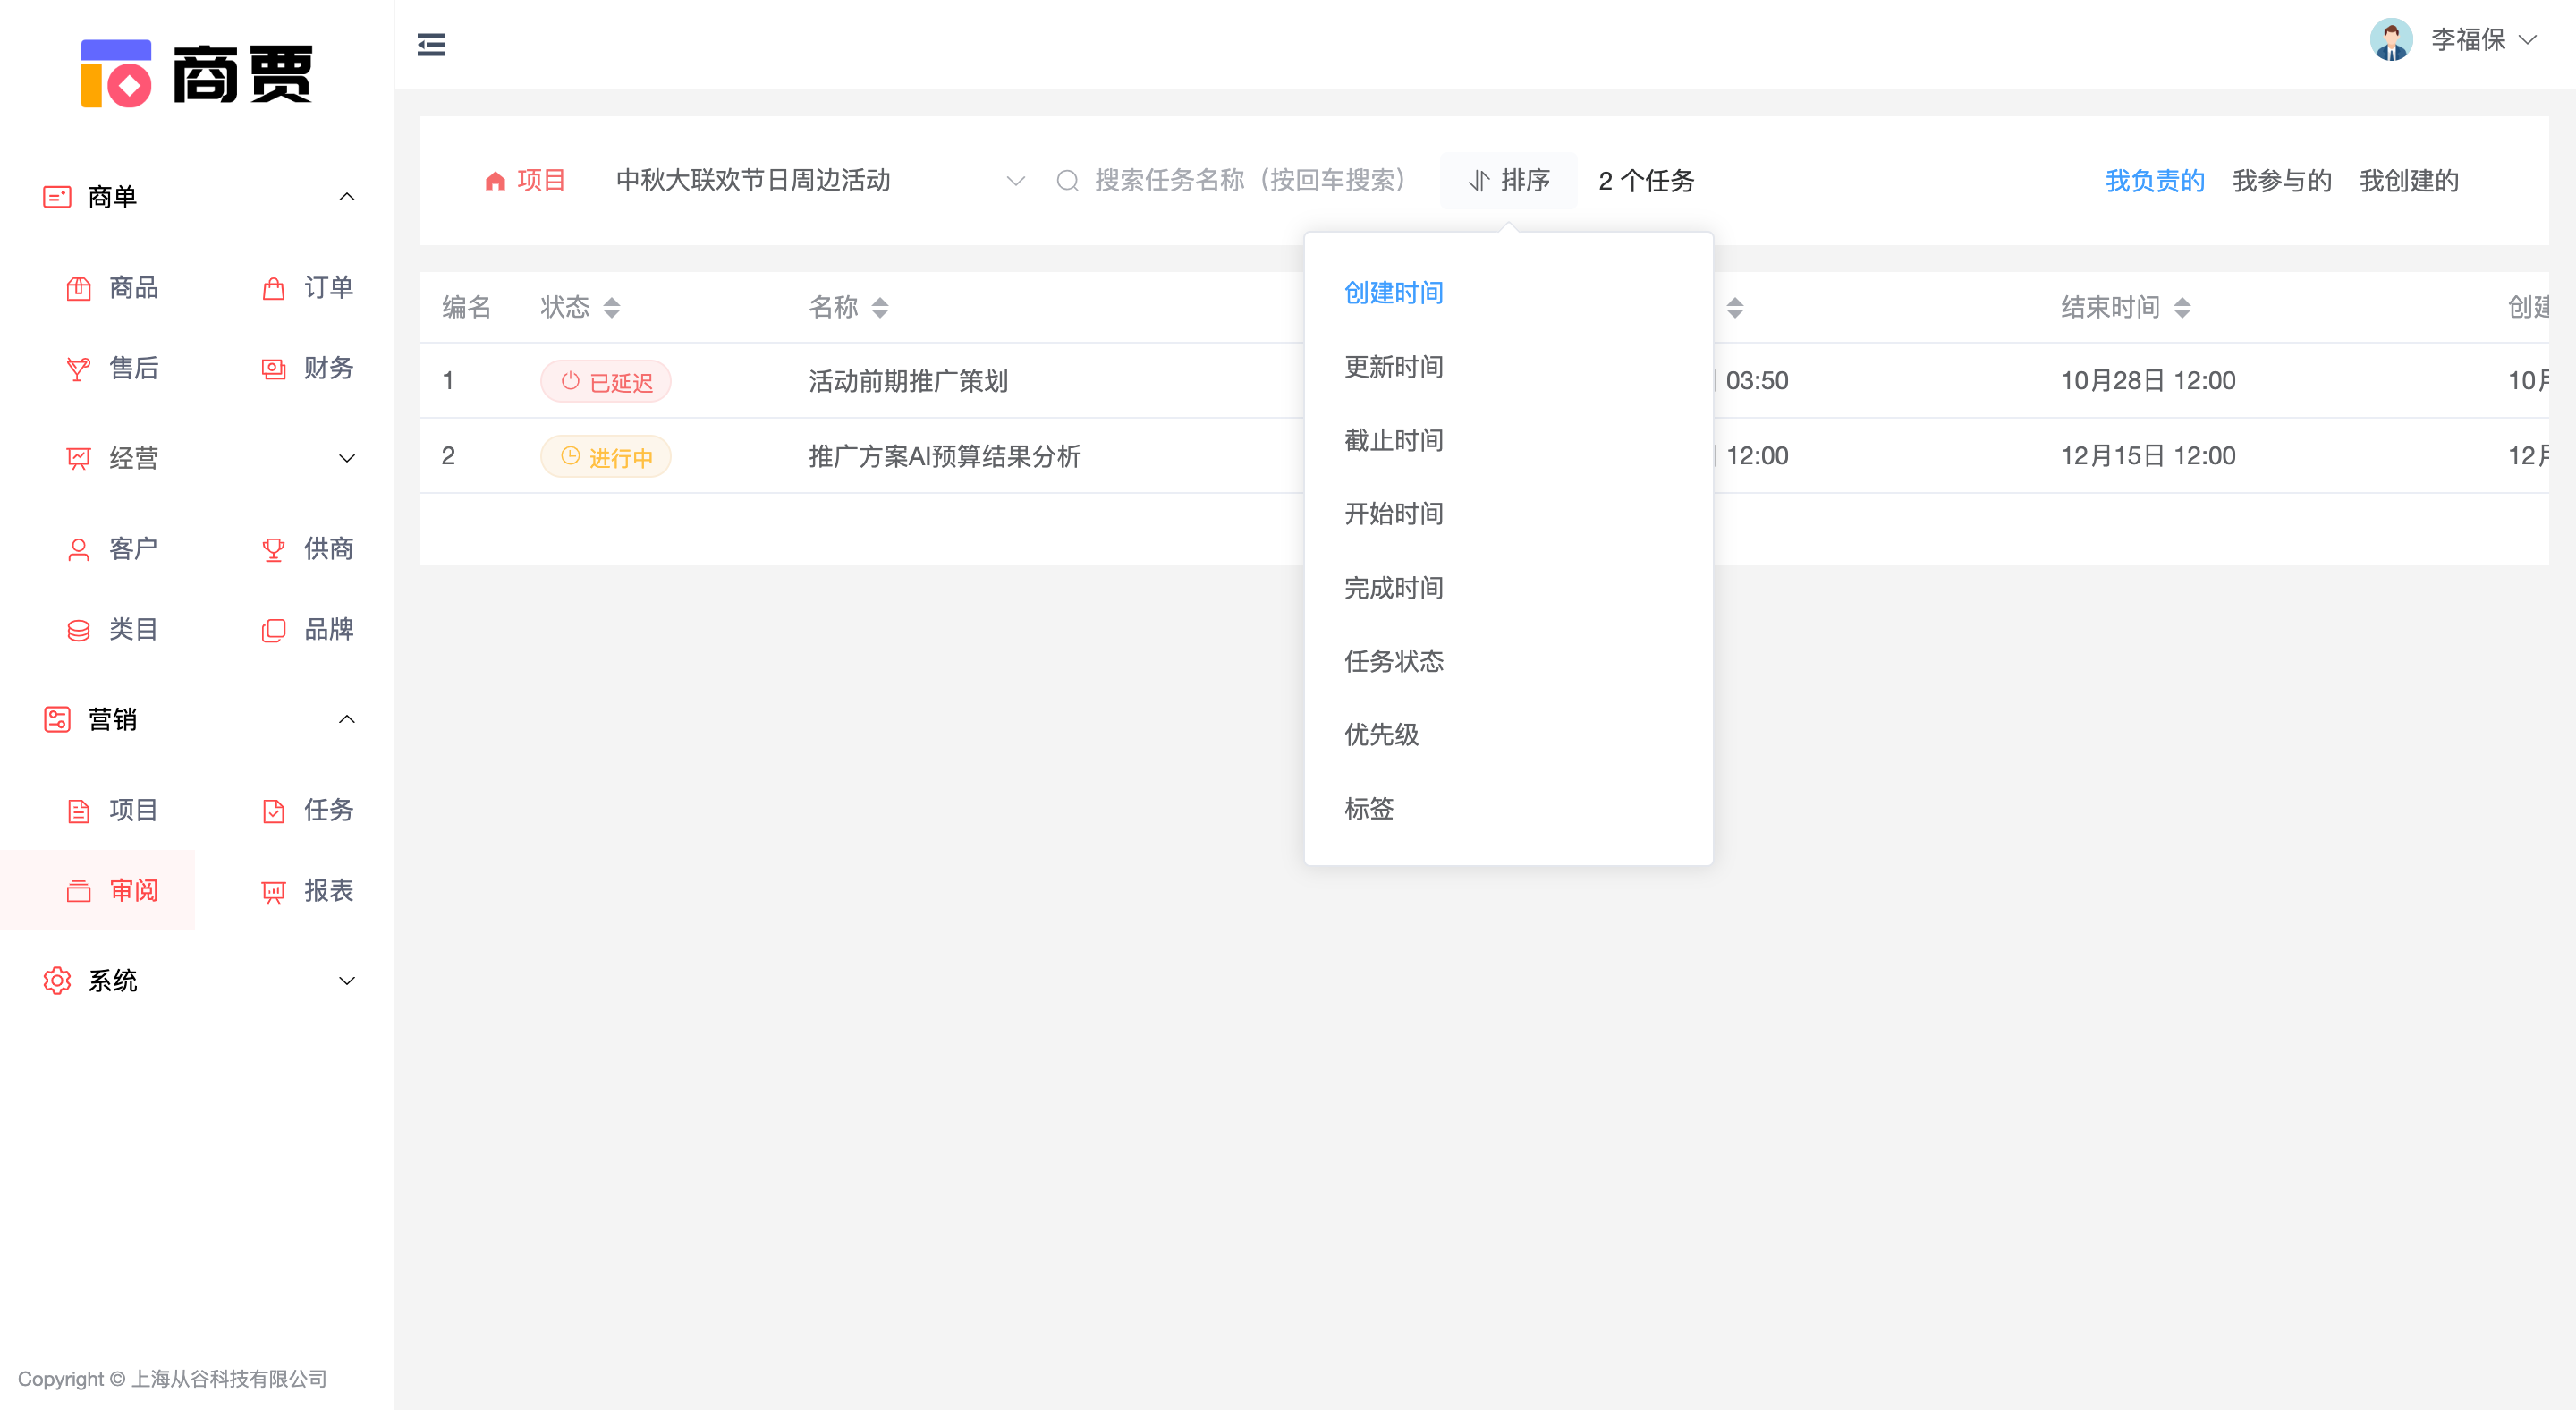
Task: Expand the 经营 sidebar group
Action: coord(347,458)
